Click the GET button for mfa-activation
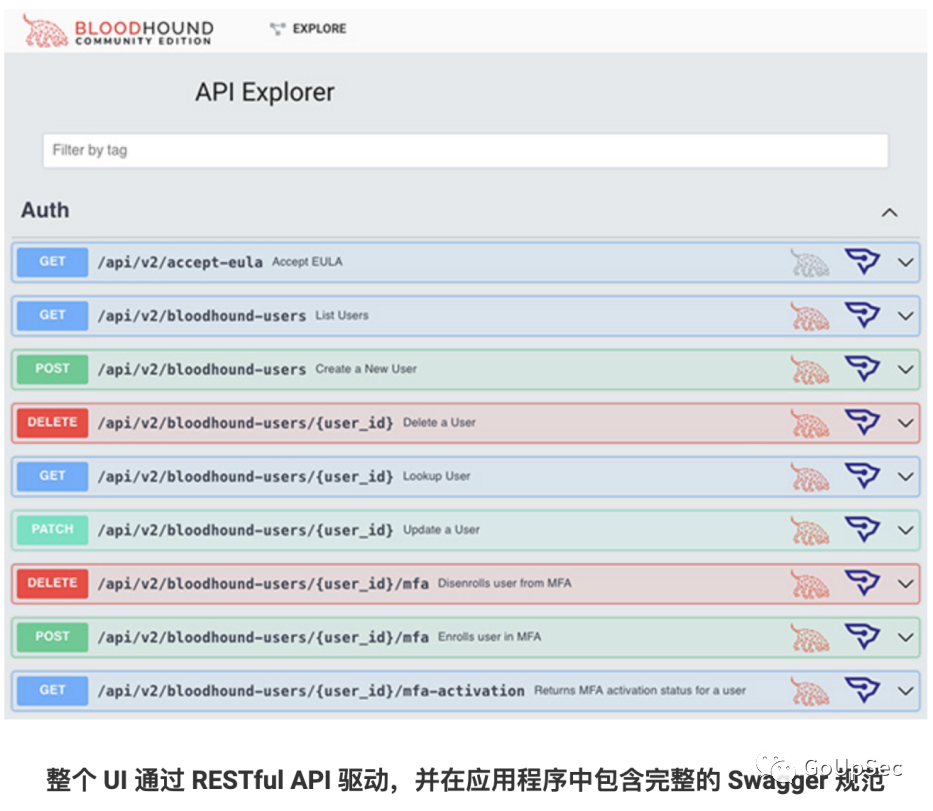The height and width of the screenshot is (811, 933). point(52,690)
